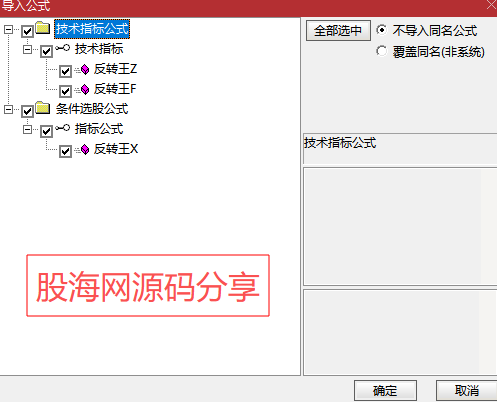The width and height of the screenshot is (497, 402).
Task: Click the folder icon beside 技术指标公式
Action: click(x=43, y=28)
